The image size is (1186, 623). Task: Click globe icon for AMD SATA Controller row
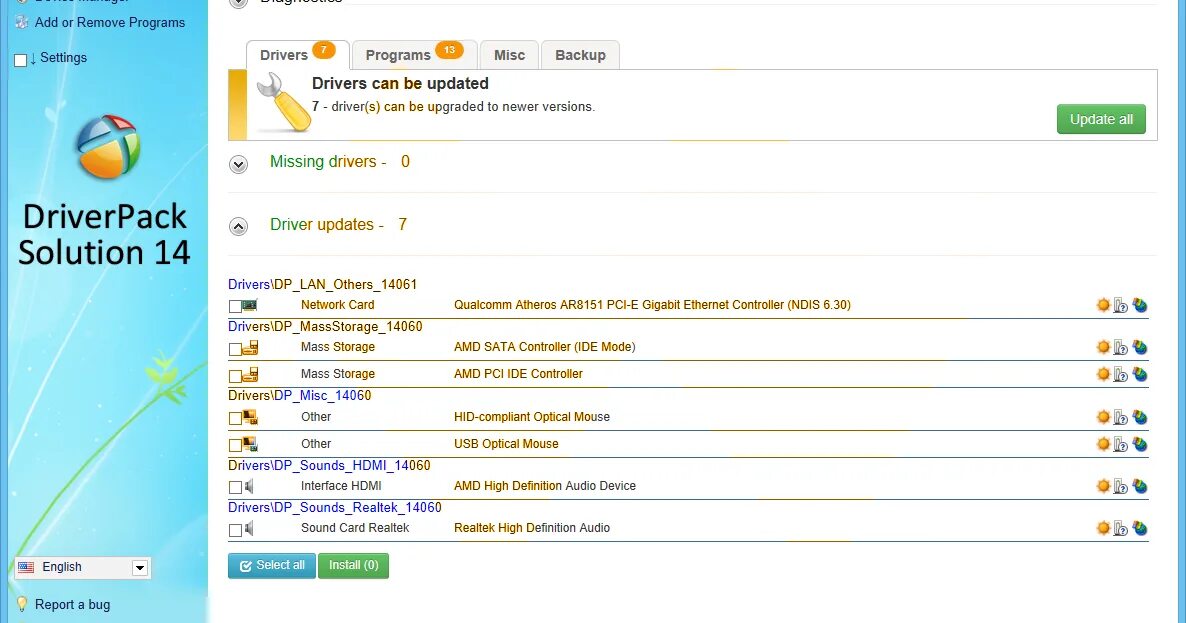[1140, 348]
